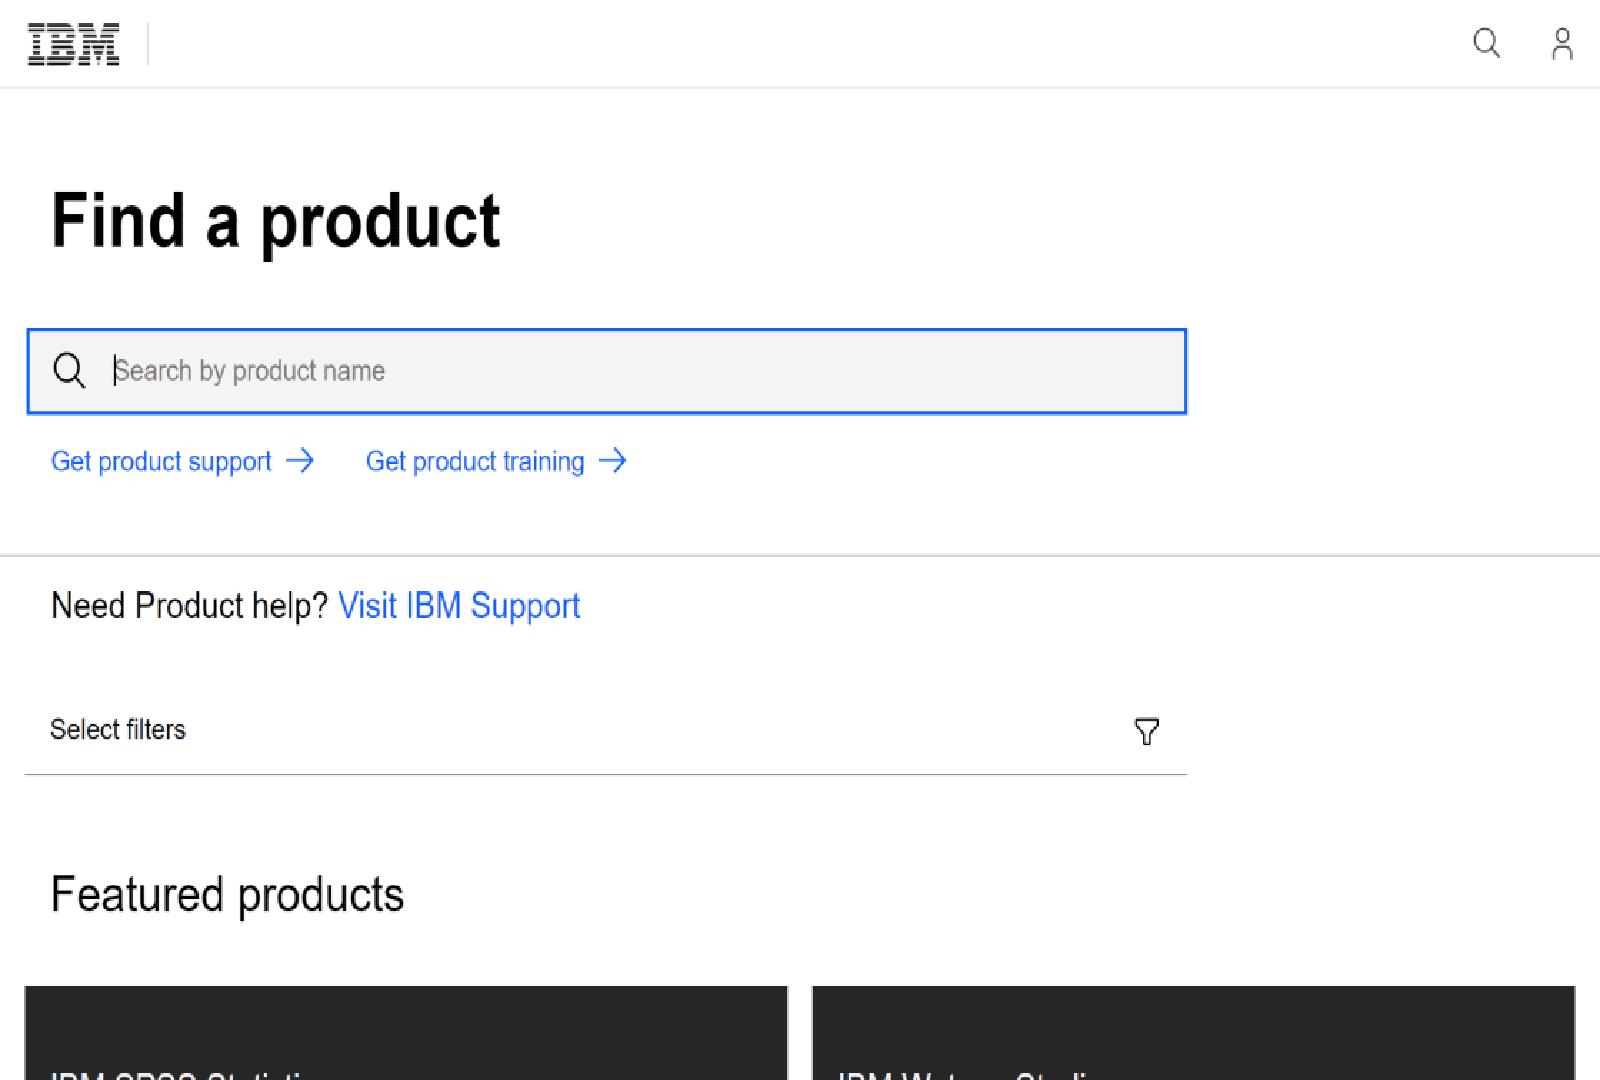Screen dimensions: 1600x1080
Task: Click arrow icon beside Get product support
Action: 300,461
